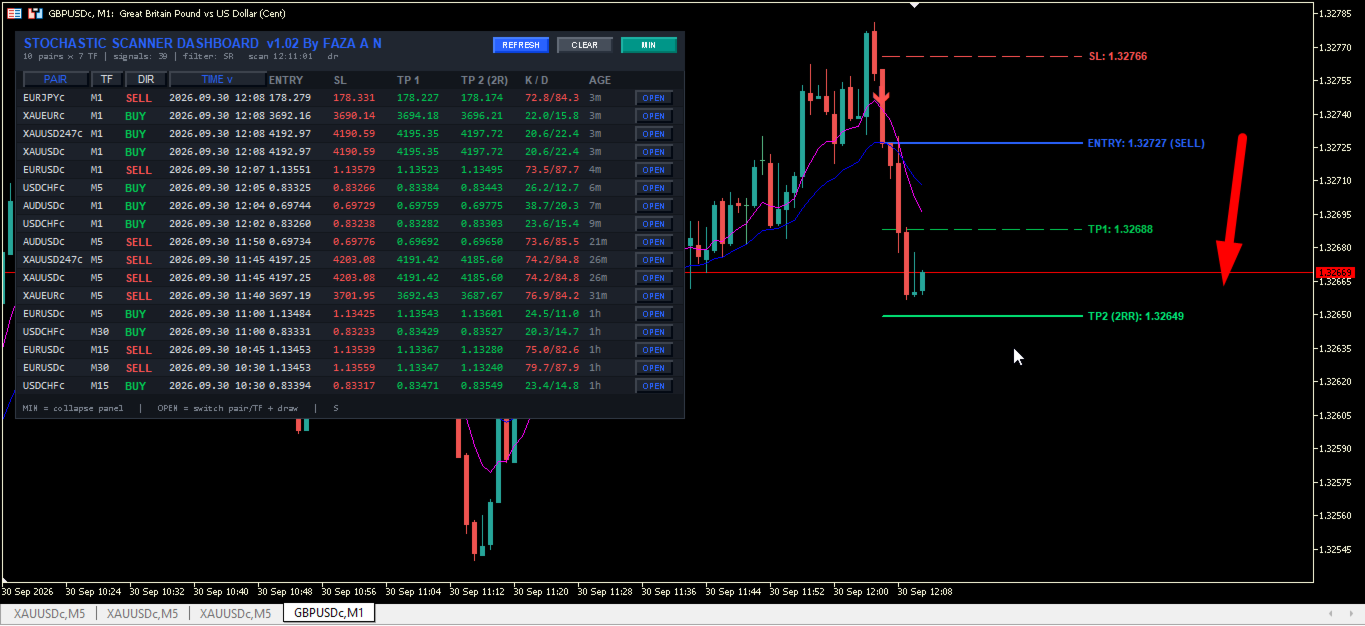Switch to the GBPUSDc,M1 chart tab
Screen dimensions: 1365x626
(x=329, y=613)
